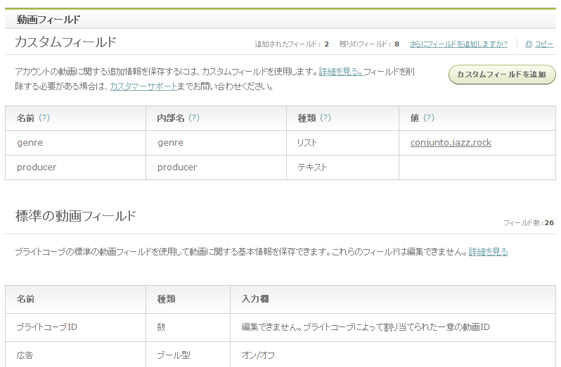Click the 追加されたフィールド: 2 counter

tap(292, 44)
